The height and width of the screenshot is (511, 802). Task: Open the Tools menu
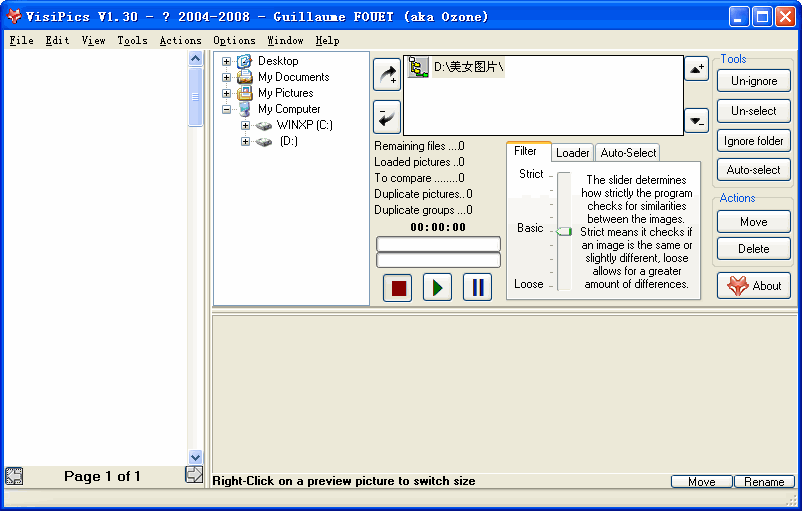coord(132,41)
